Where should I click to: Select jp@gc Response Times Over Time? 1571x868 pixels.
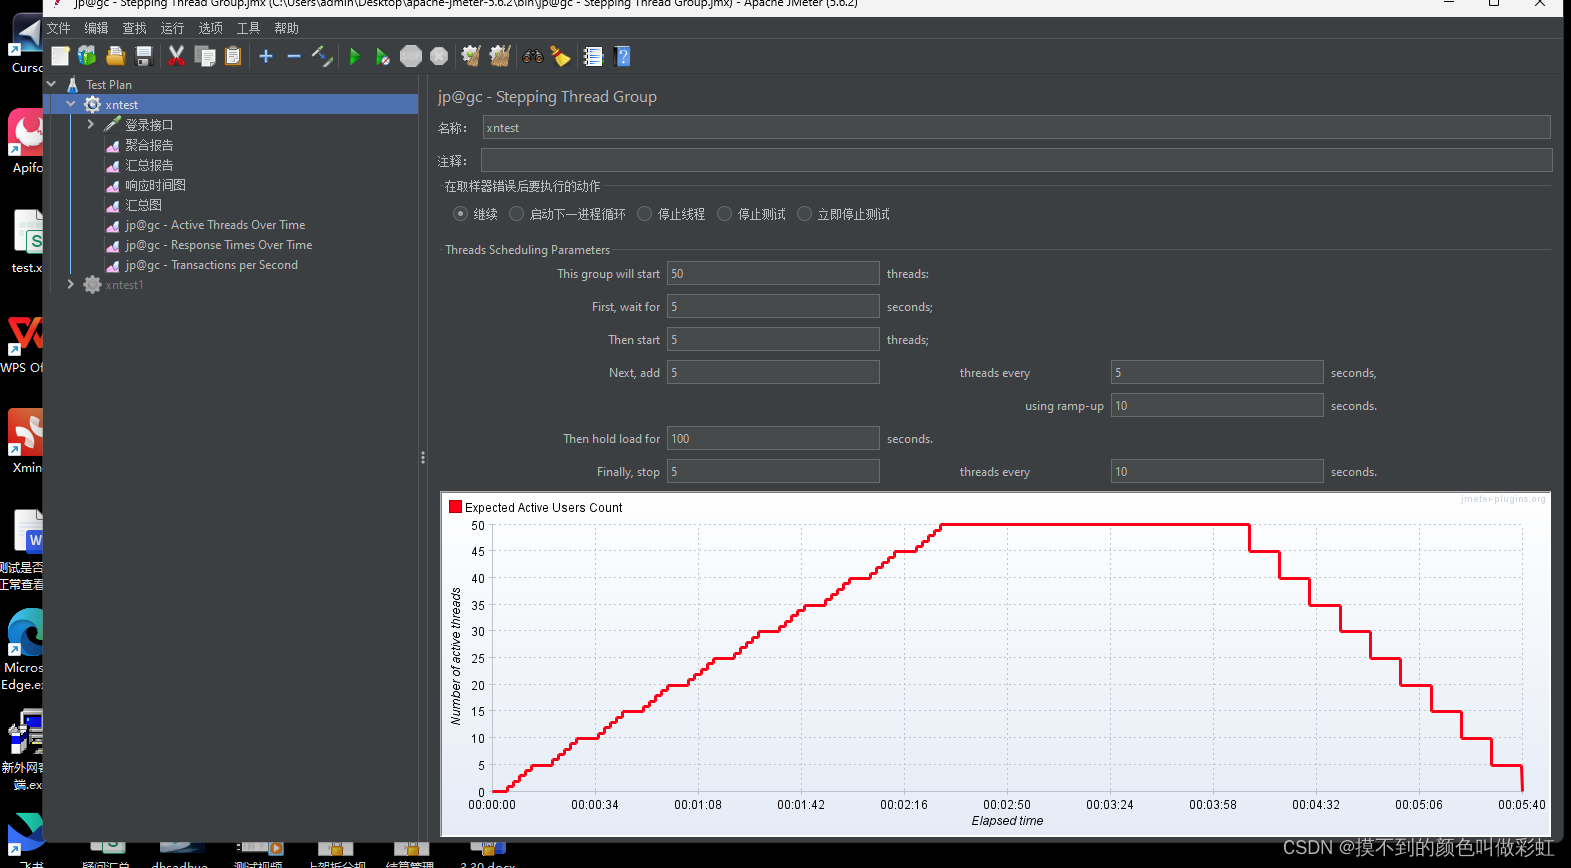[x=218, y=245]
